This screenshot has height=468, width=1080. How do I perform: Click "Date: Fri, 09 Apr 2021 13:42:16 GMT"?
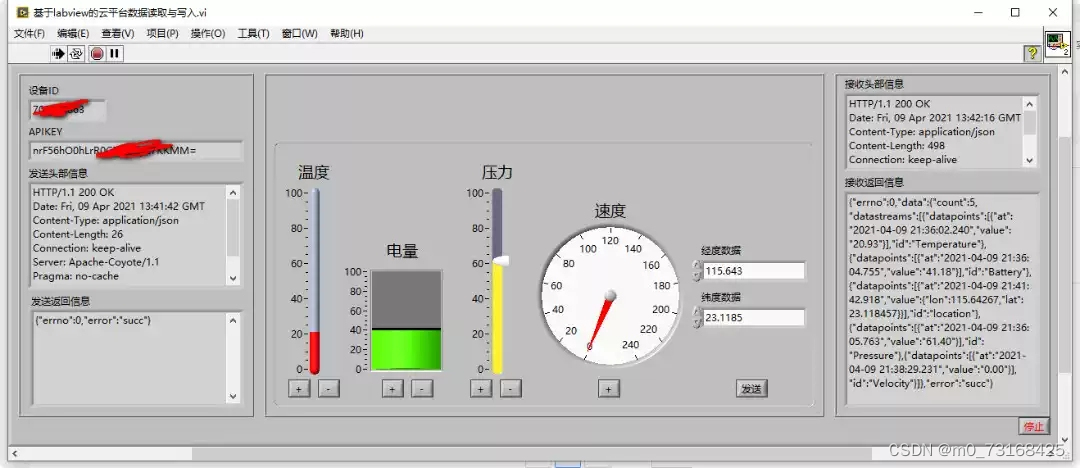click(935, 118)
